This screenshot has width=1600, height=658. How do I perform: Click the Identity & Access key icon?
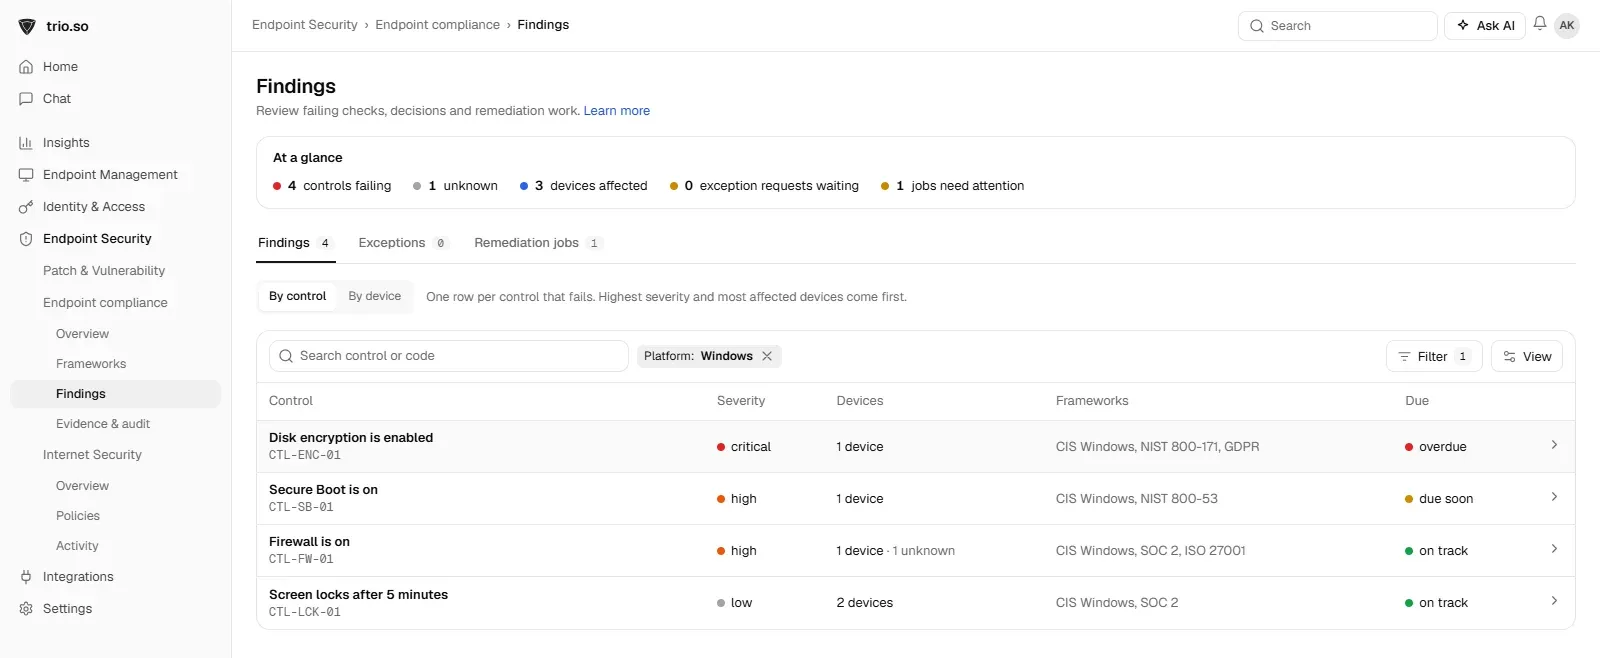tap(26, 207)
